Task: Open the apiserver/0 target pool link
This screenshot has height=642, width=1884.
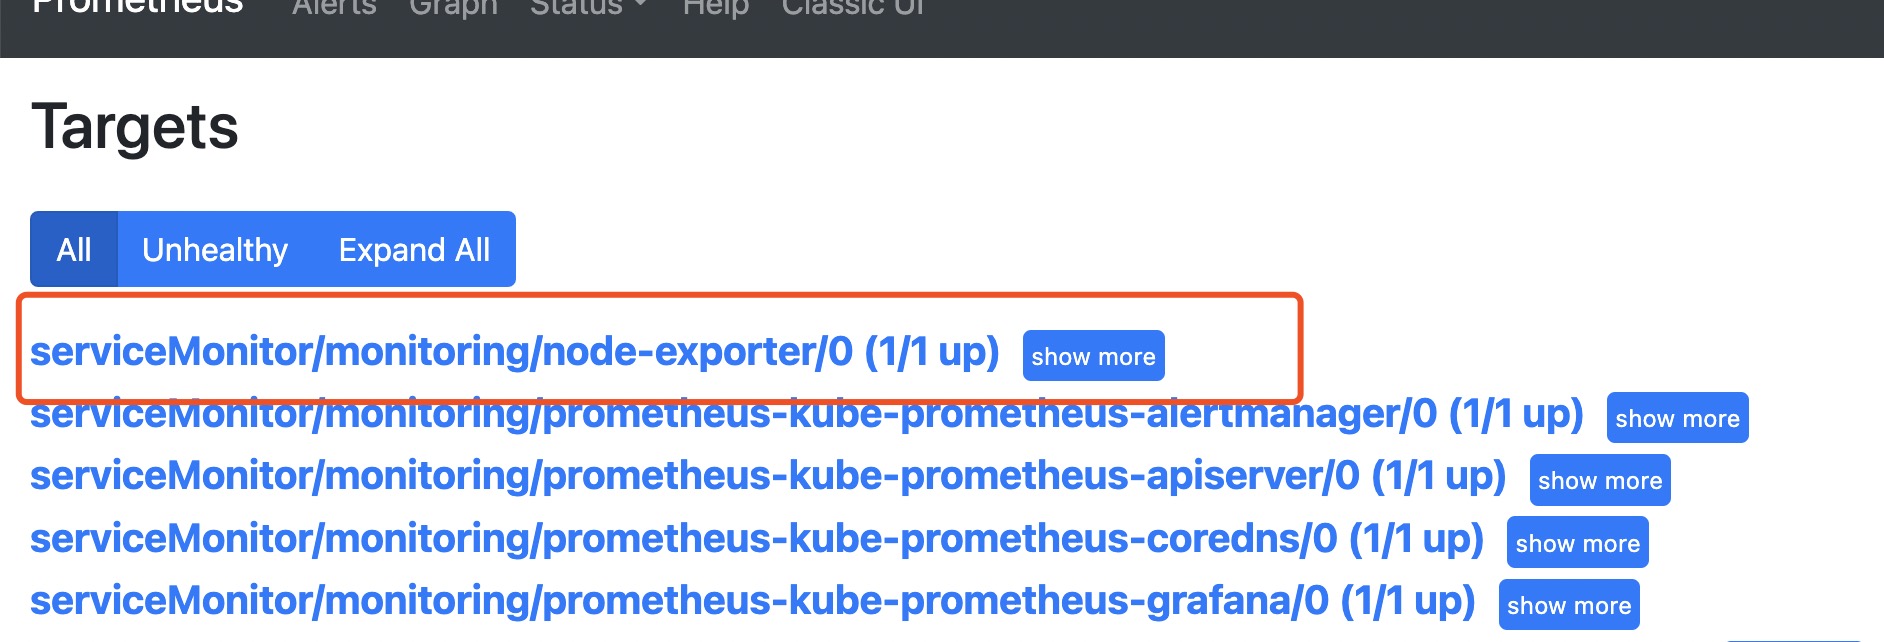Action: coord(767,476)
